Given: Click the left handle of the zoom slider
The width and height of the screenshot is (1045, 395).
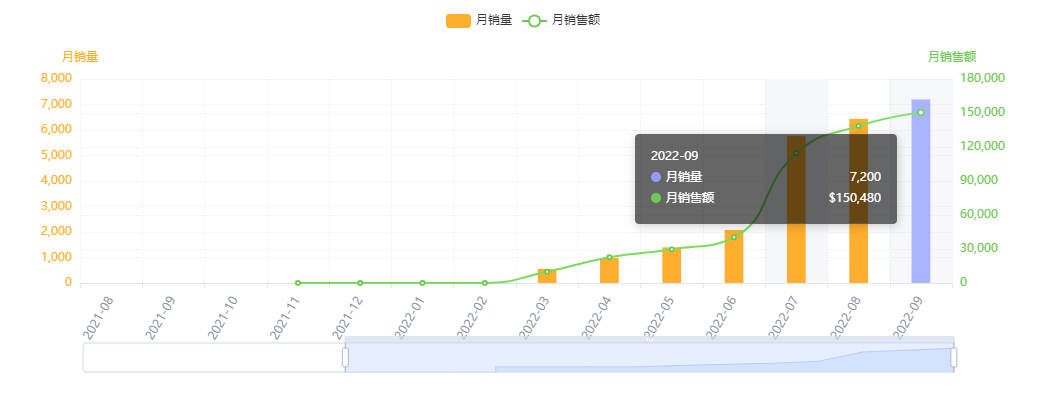Looking at the screenshot, I should click(345, 358).
